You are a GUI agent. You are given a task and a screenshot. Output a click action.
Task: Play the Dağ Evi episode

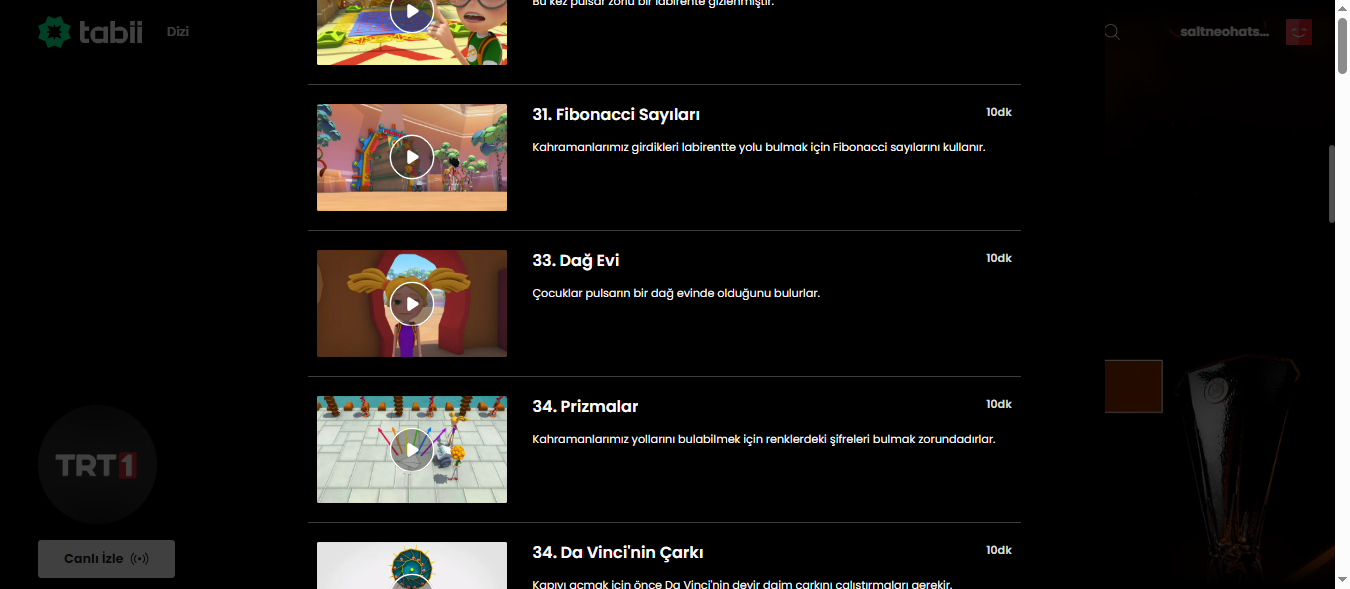tap(412, 303)
